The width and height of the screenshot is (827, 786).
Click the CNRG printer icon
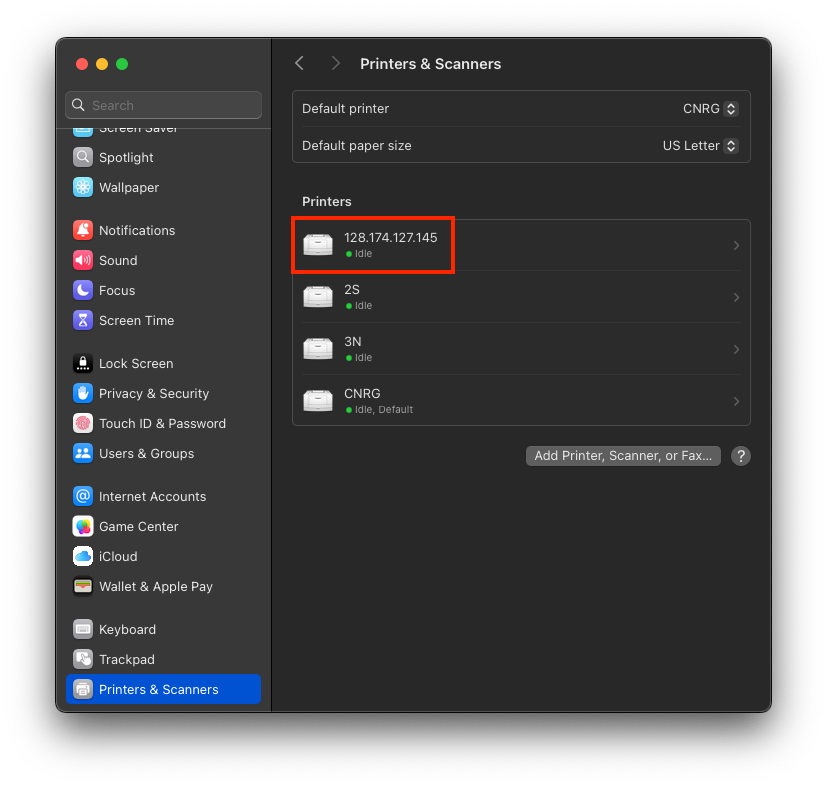(x=318, y=400)
